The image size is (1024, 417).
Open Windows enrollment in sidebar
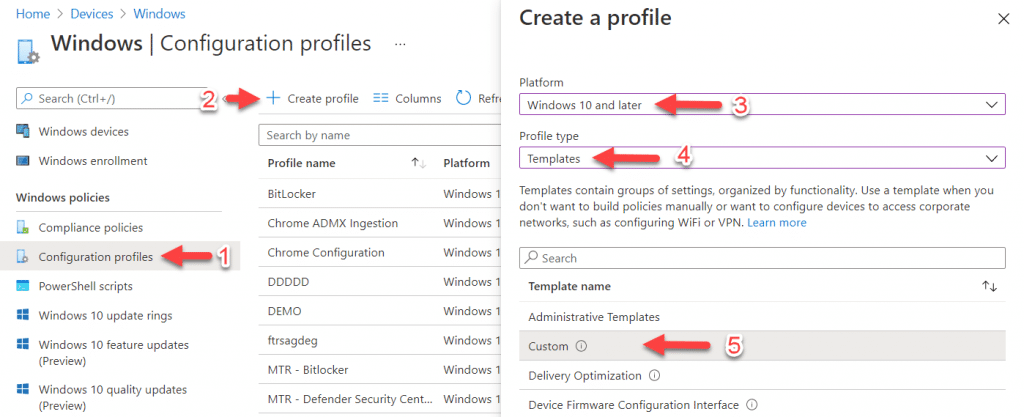click(93, 161)
